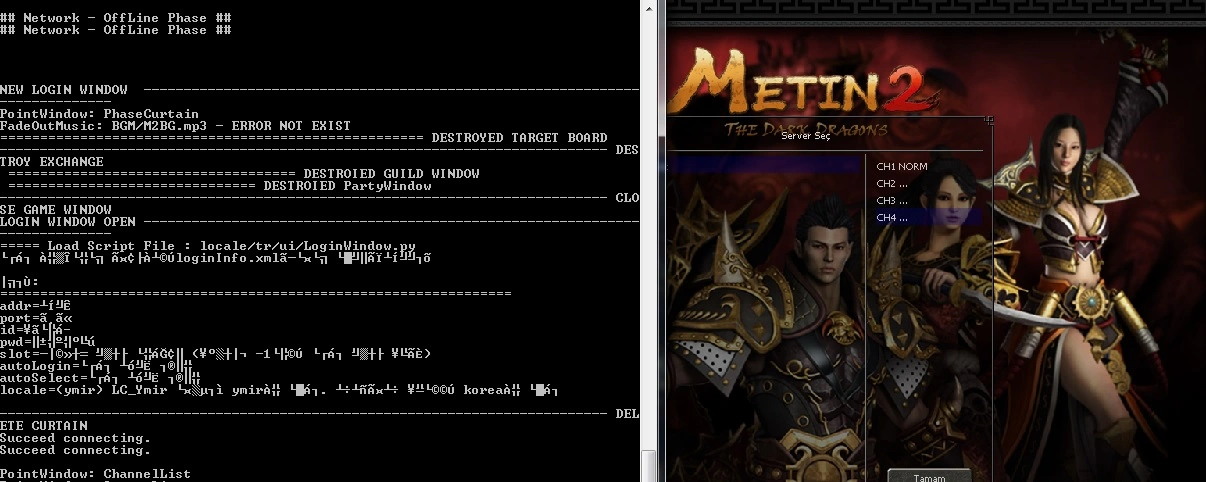Close the Server Seç dialog corner icon
Screen dimensions: 1206x482
[x=989, y=120]
